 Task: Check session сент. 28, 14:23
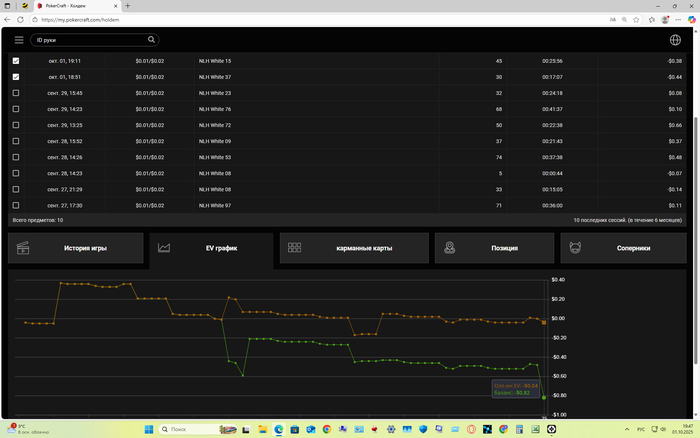click(x=16, y=173)
